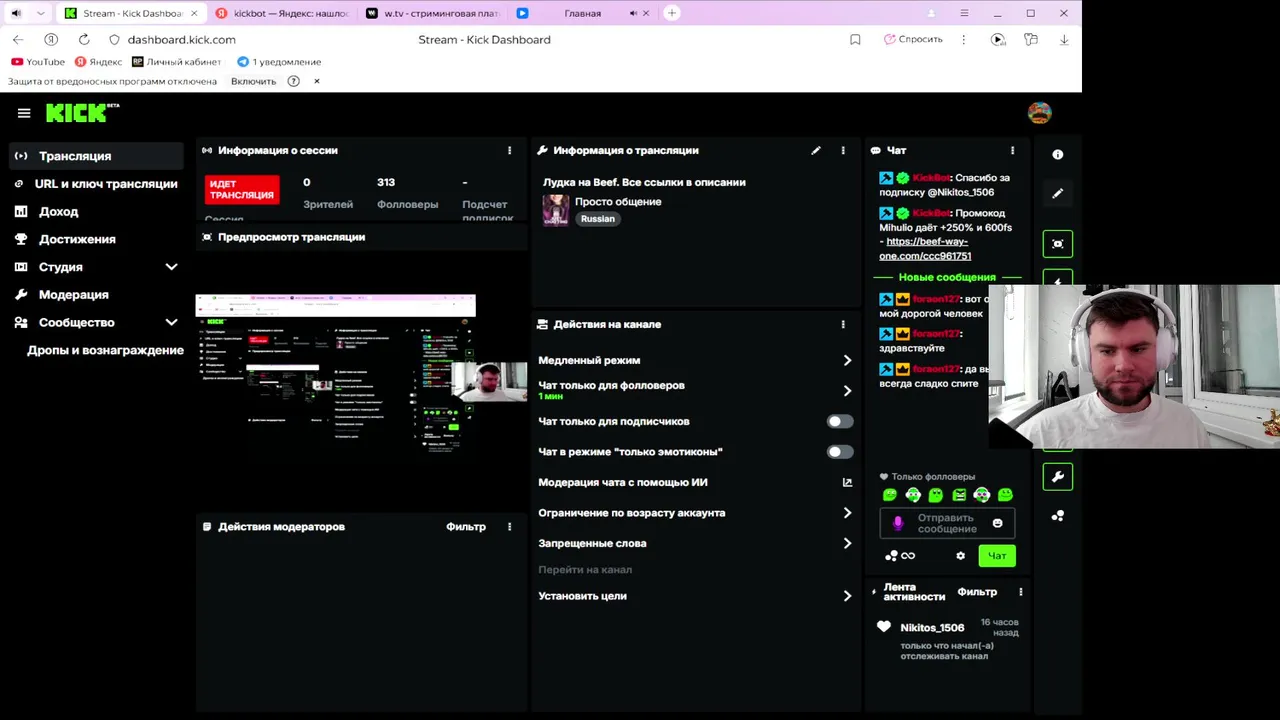Viewport: 1280px width, 720px height.
Task: Open followers-only chat settings arrow
Action: pyautogui.click(x=847, y=391)
